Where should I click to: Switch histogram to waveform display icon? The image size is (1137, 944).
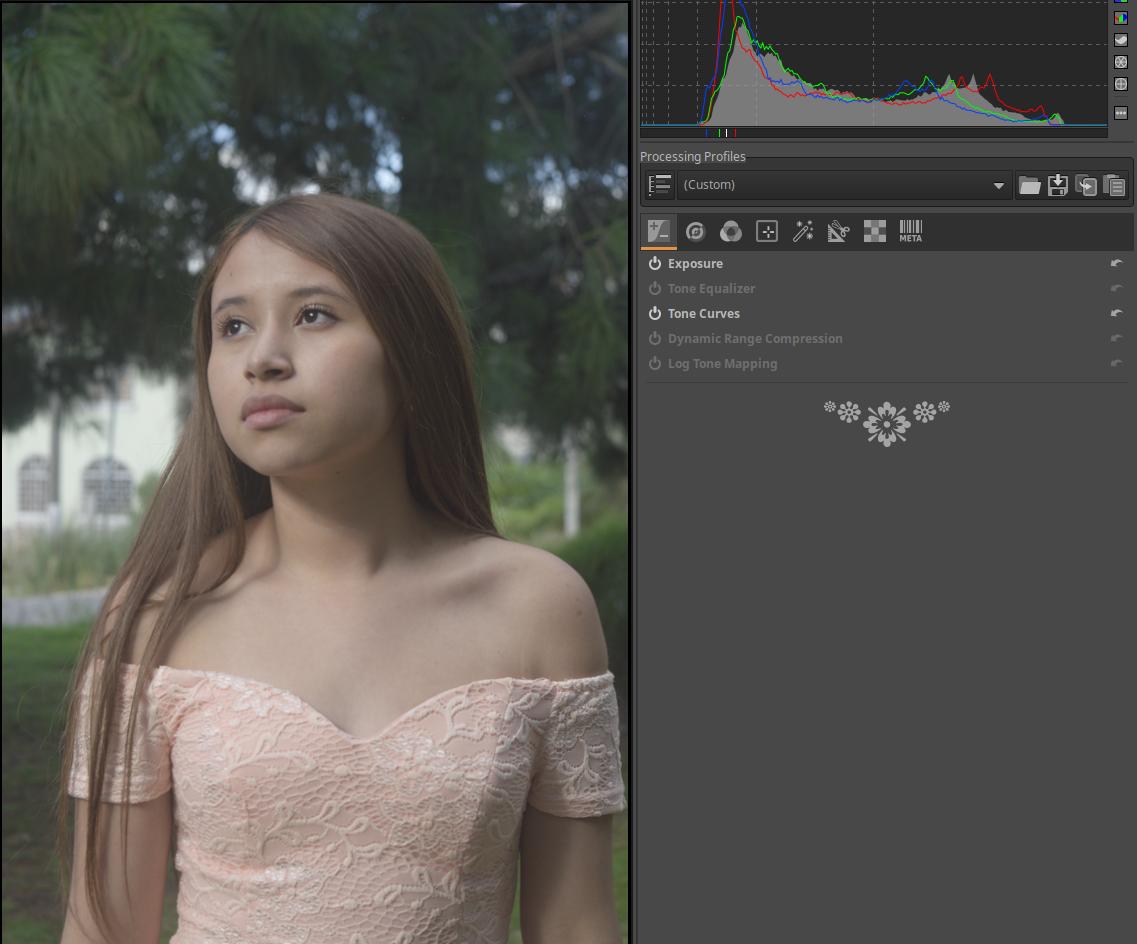(x=1121, y=40)
